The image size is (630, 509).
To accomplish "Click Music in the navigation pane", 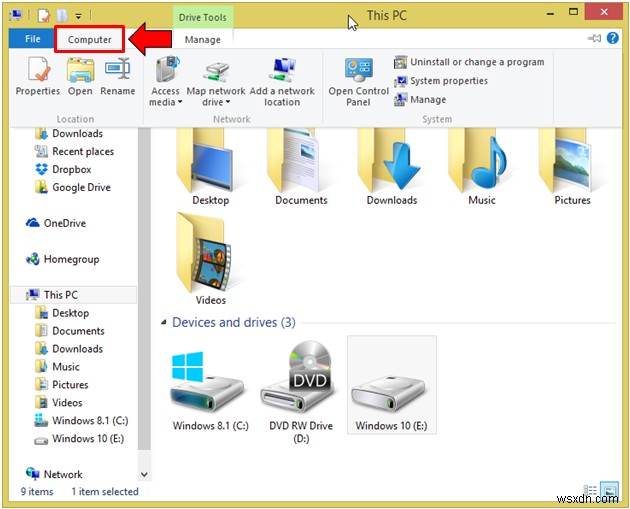I will point(57,367).
